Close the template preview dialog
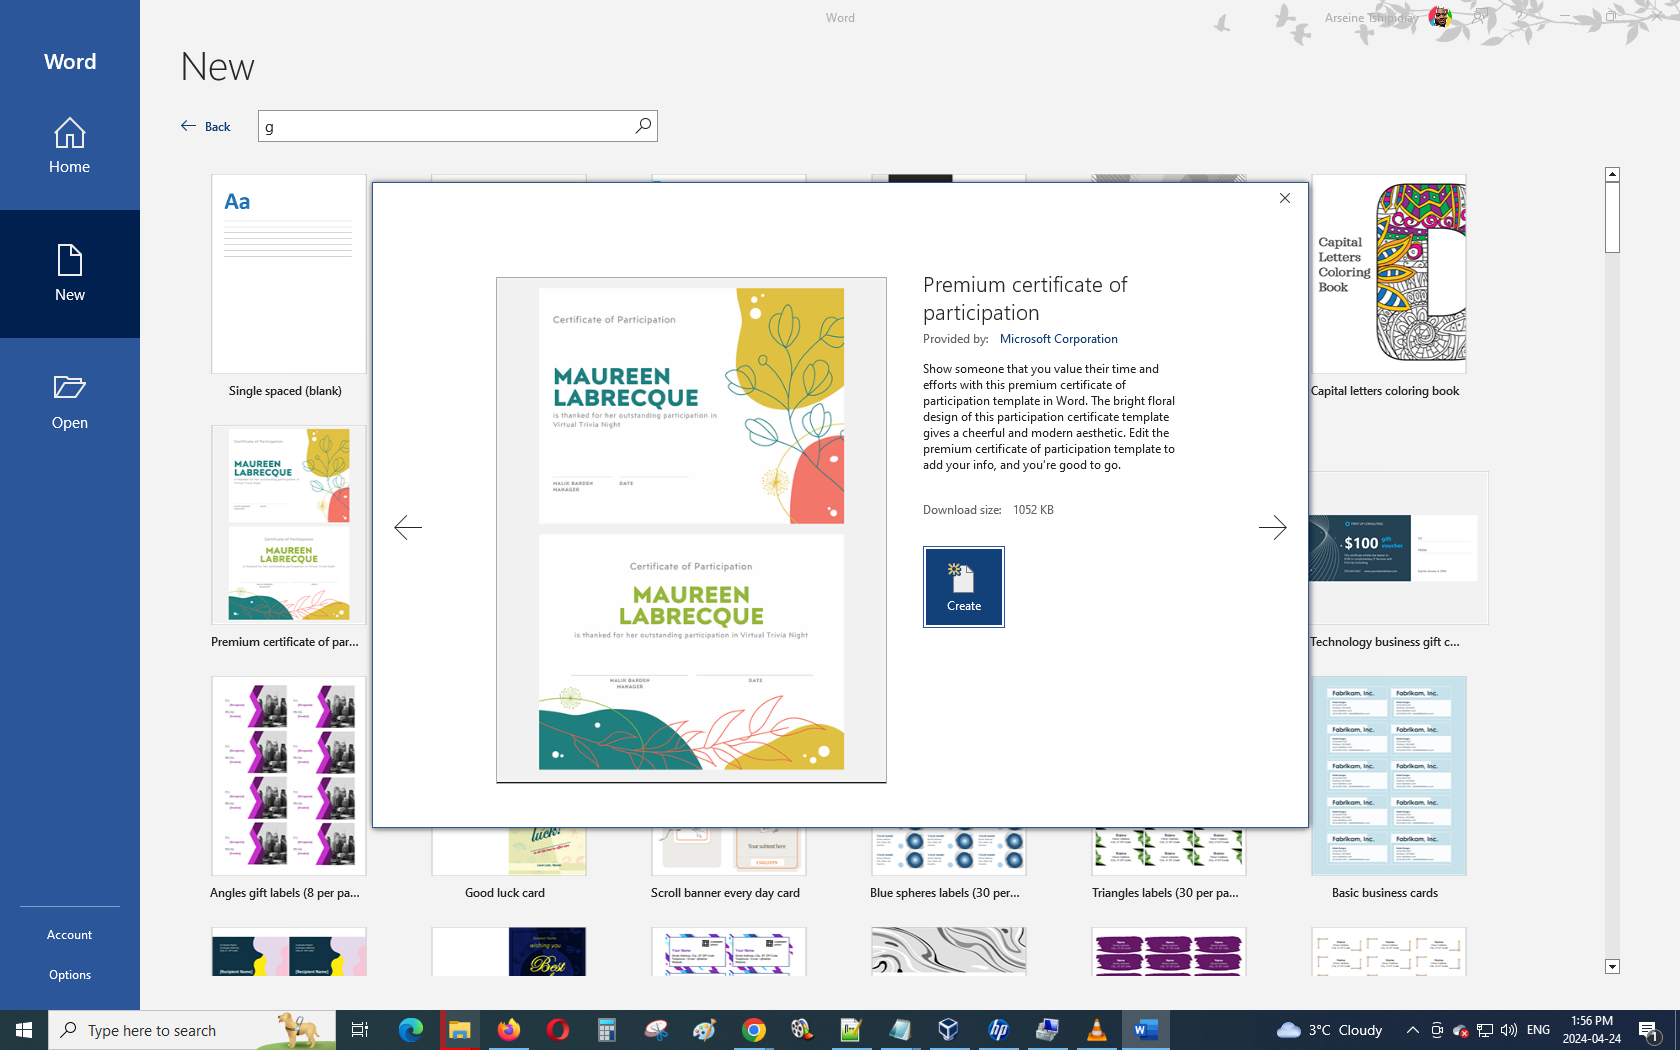Screen dimensions: 1680x1050 (1285, 198)
